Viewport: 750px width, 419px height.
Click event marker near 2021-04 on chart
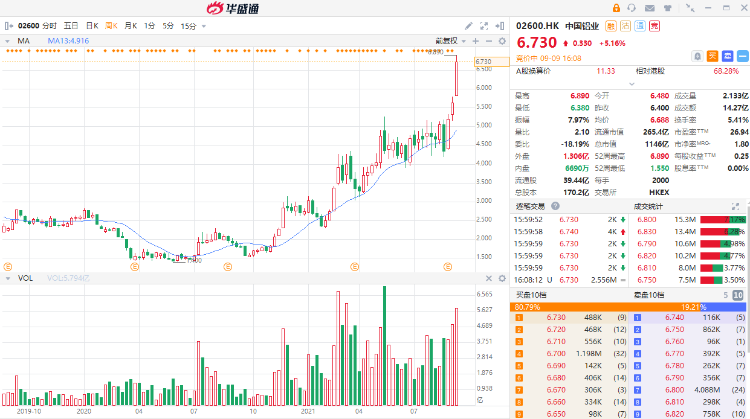[x=354, y=267]
